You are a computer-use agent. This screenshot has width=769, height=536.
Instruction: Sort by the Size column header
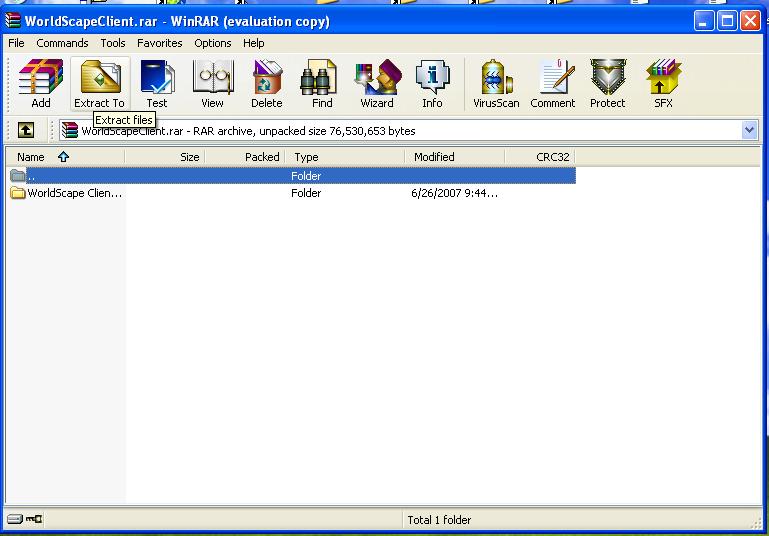pos(165,157)
